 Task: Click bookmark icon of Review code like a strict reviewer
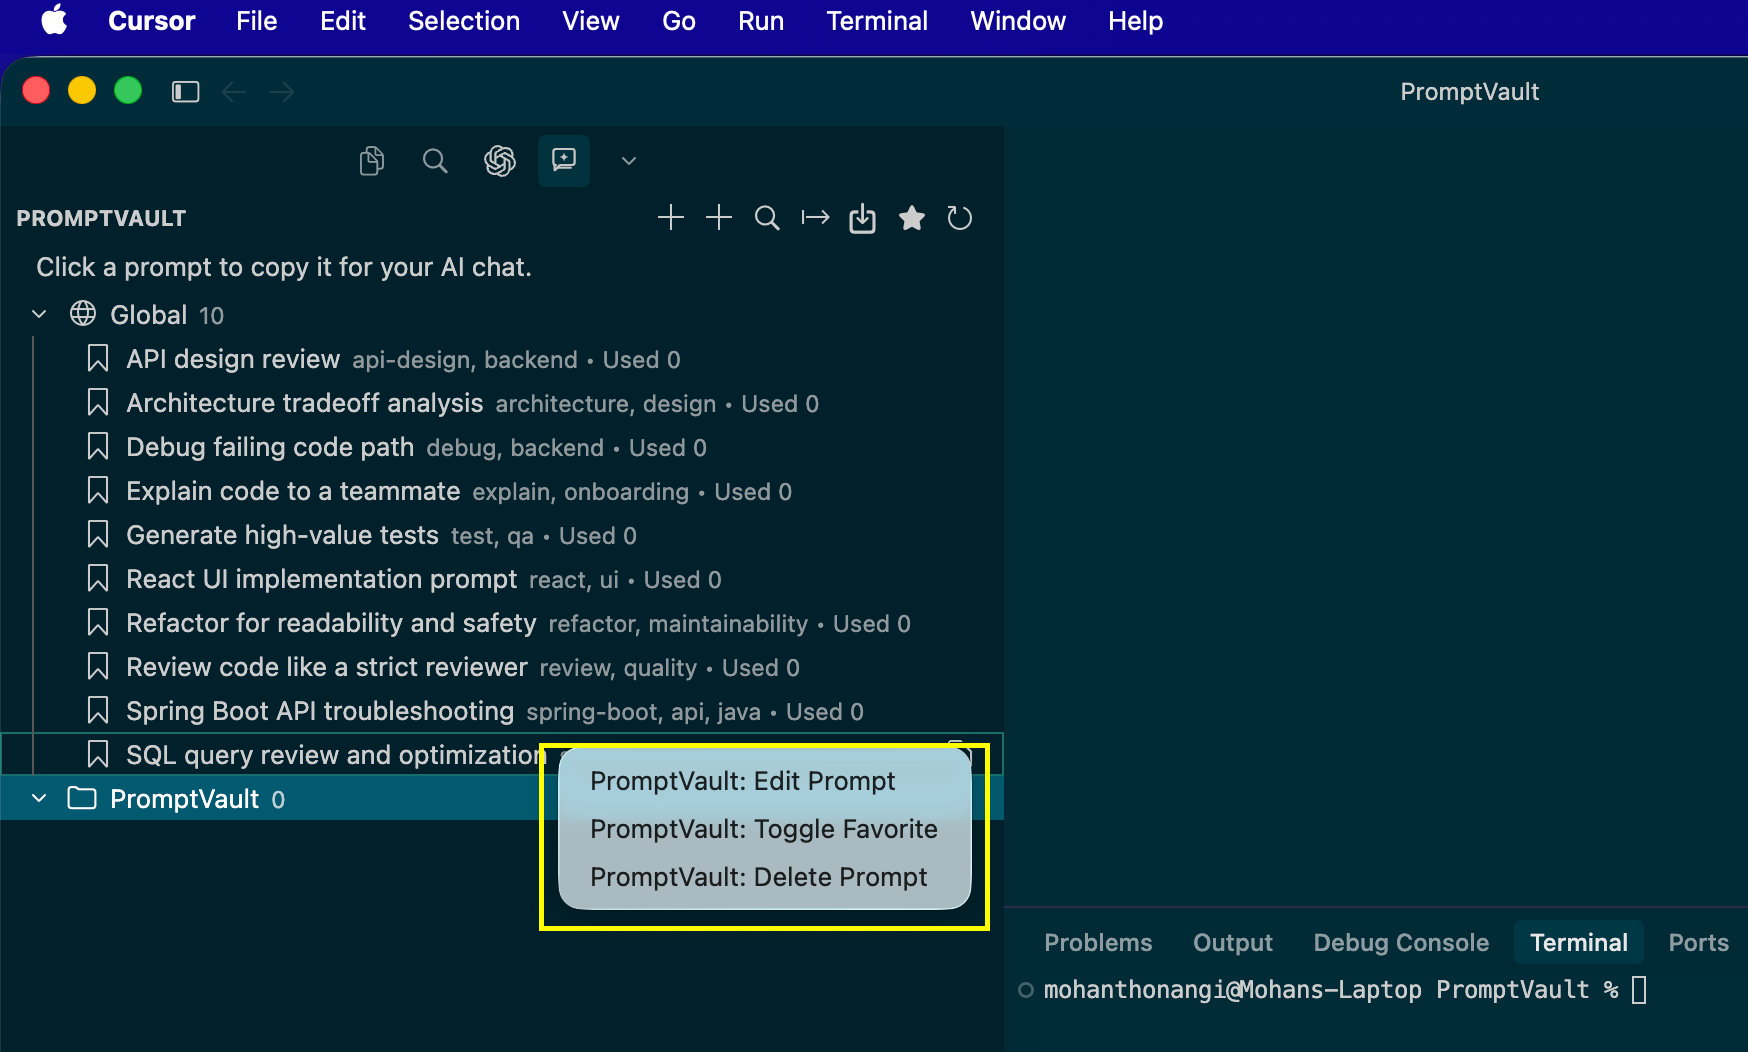click(98, 667)
